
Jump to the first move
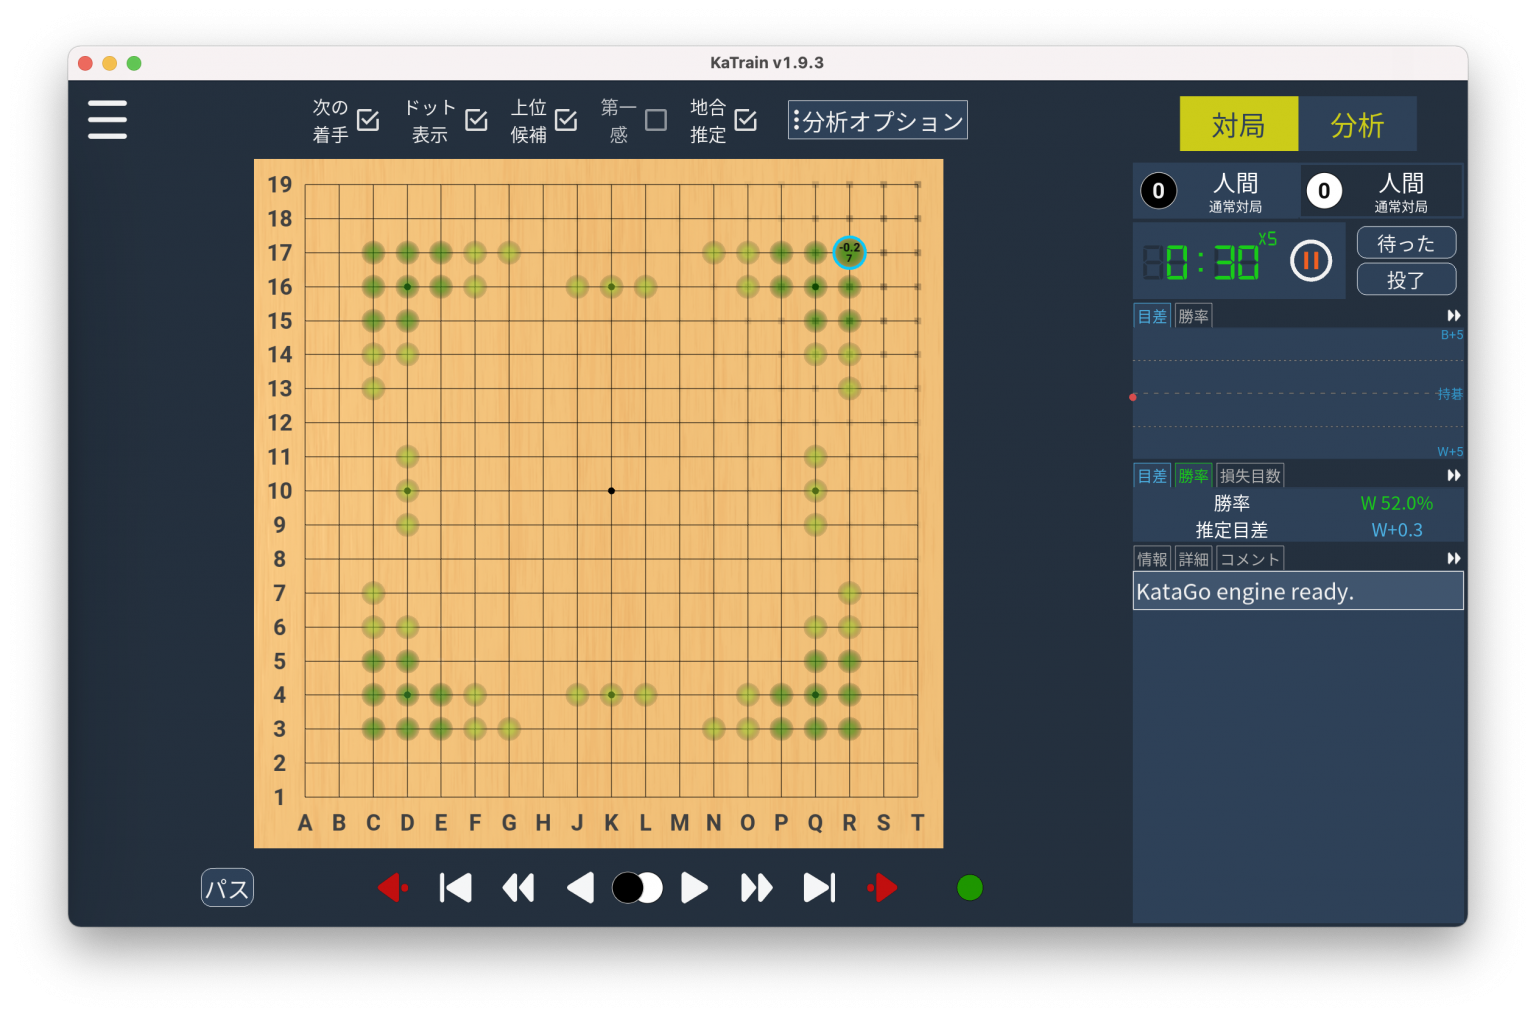(x=455, y=887)
